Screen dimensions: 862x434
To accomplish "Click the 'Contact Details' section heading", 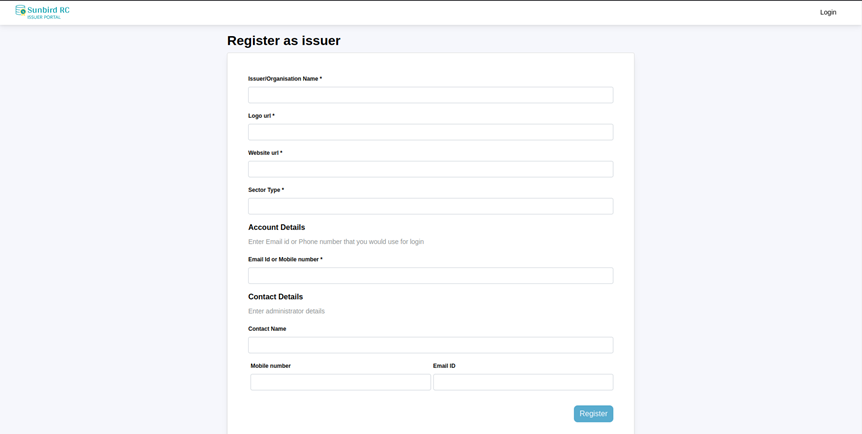I will click(275, 296).
